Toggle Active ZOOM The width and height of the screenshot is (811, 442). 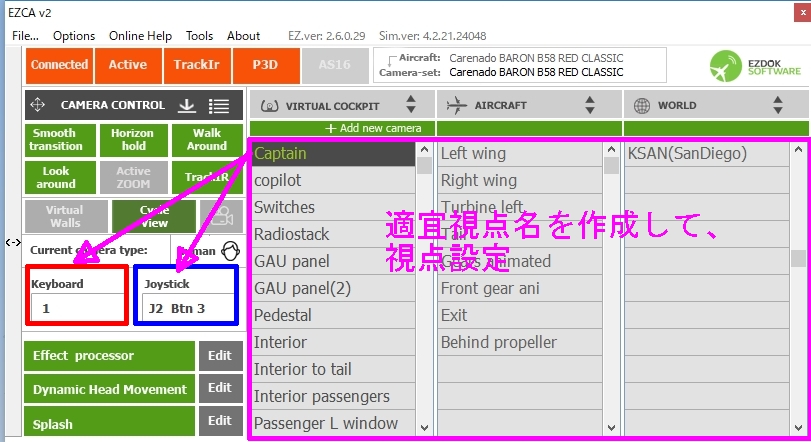133,178
